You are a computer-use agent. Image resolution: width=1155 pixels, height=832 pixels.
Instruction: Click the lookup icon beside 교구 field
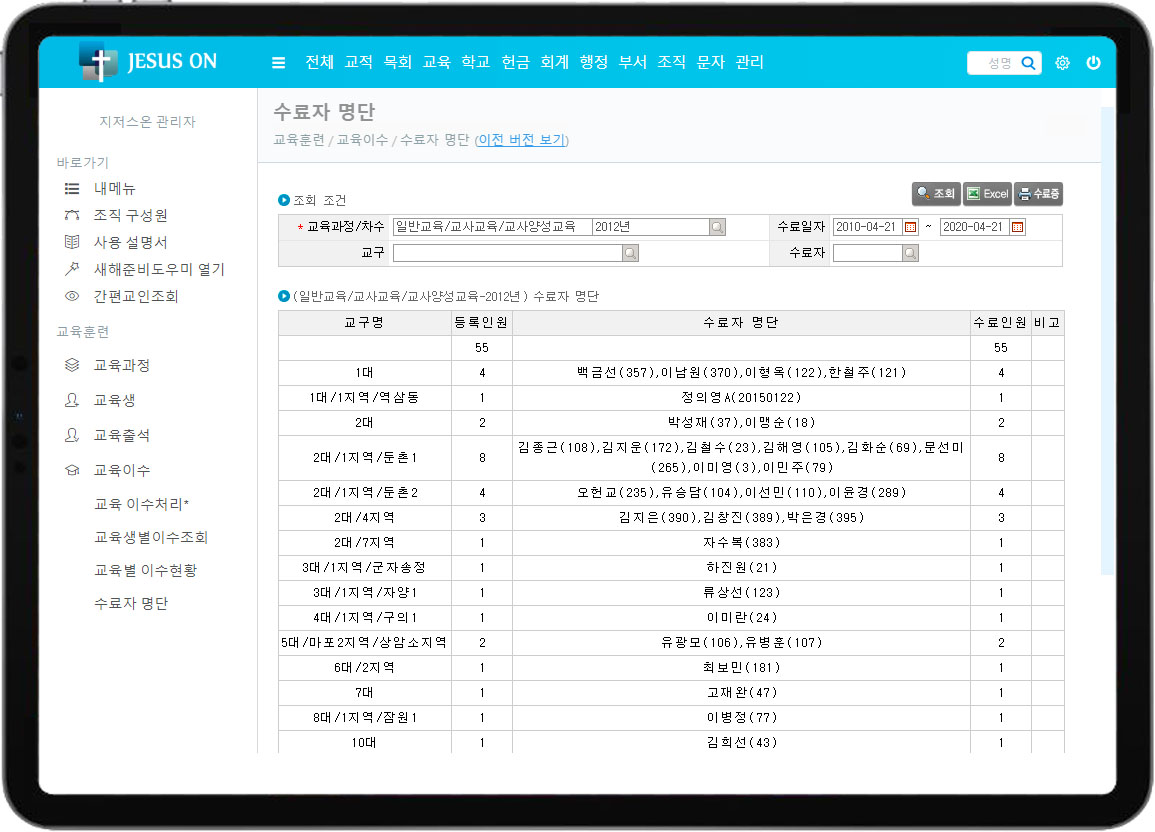click(630, 254)
